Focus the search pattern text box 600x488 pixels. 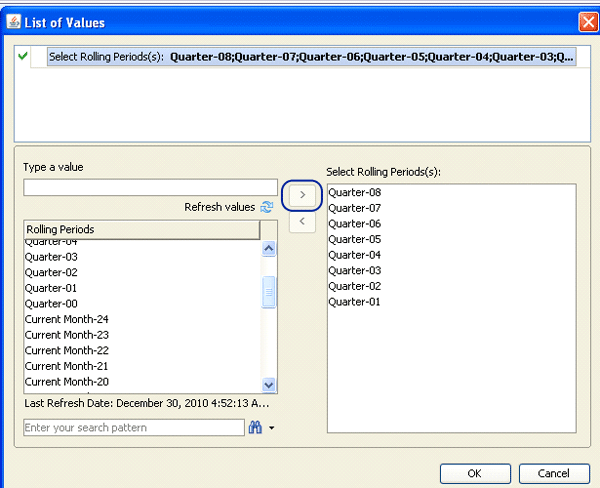(x=133, y=427)
